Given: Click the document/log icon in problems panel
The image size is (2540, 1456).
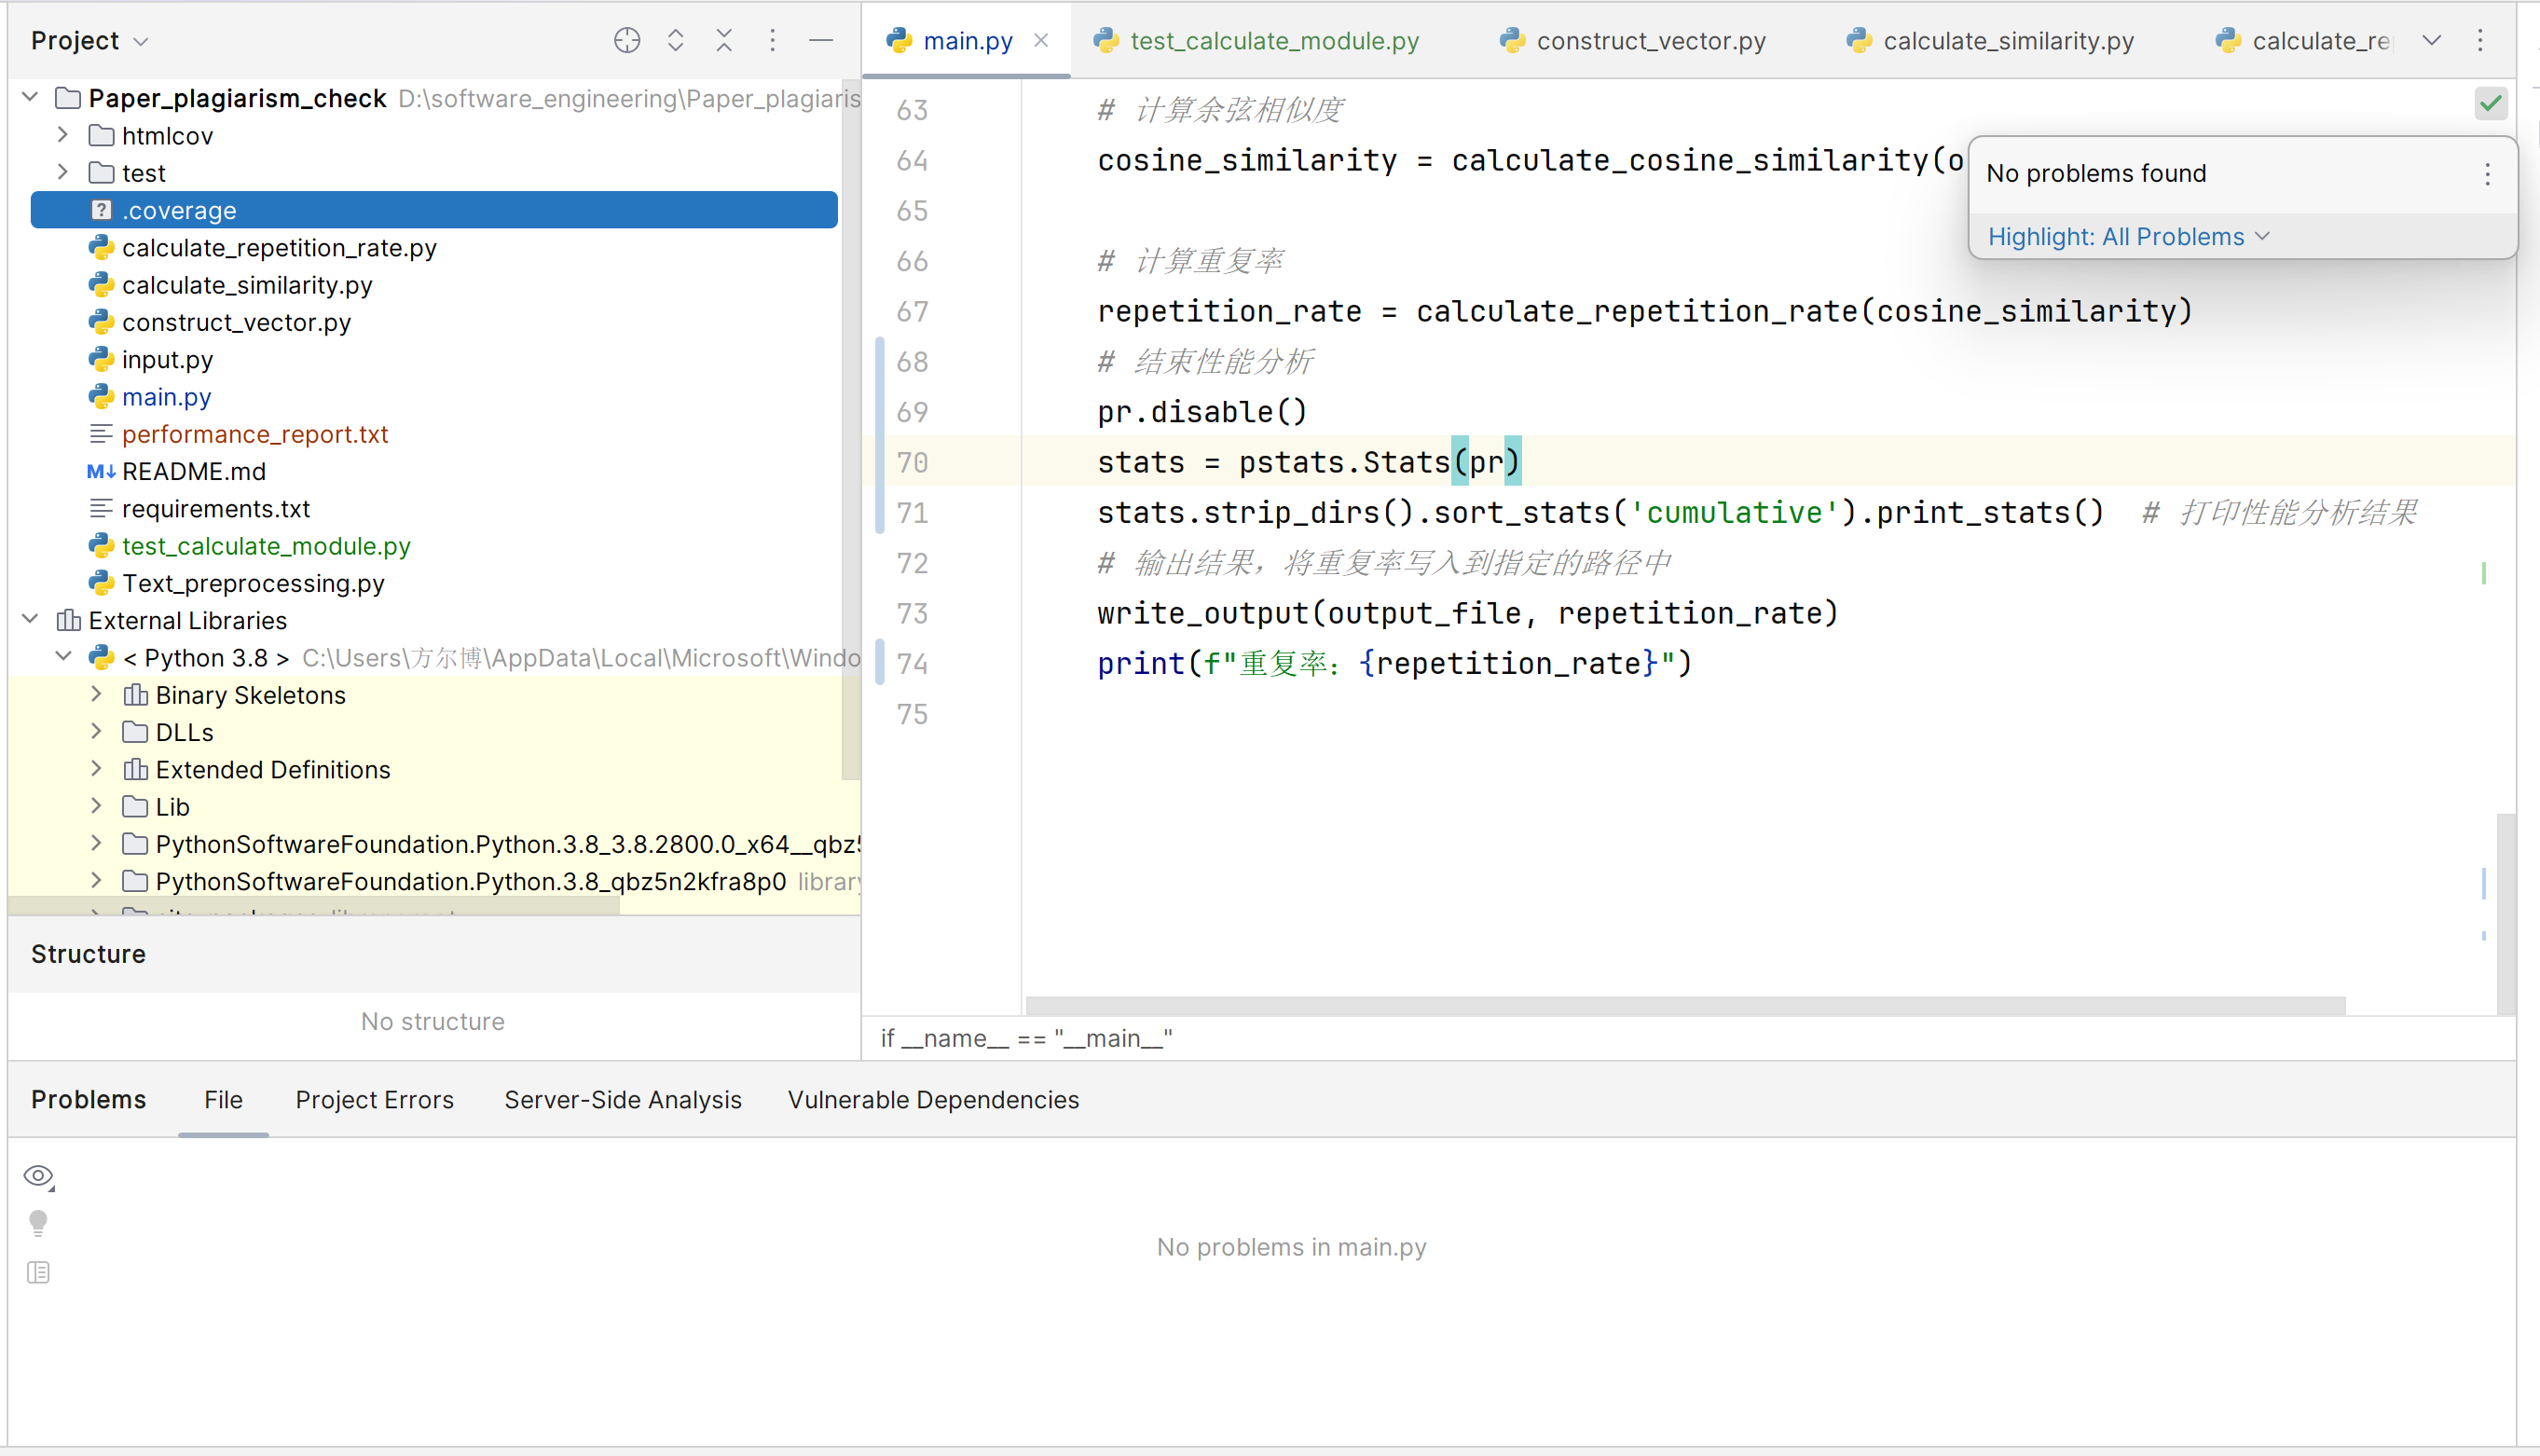Looking at the screenshot, I should (38, 1273).
